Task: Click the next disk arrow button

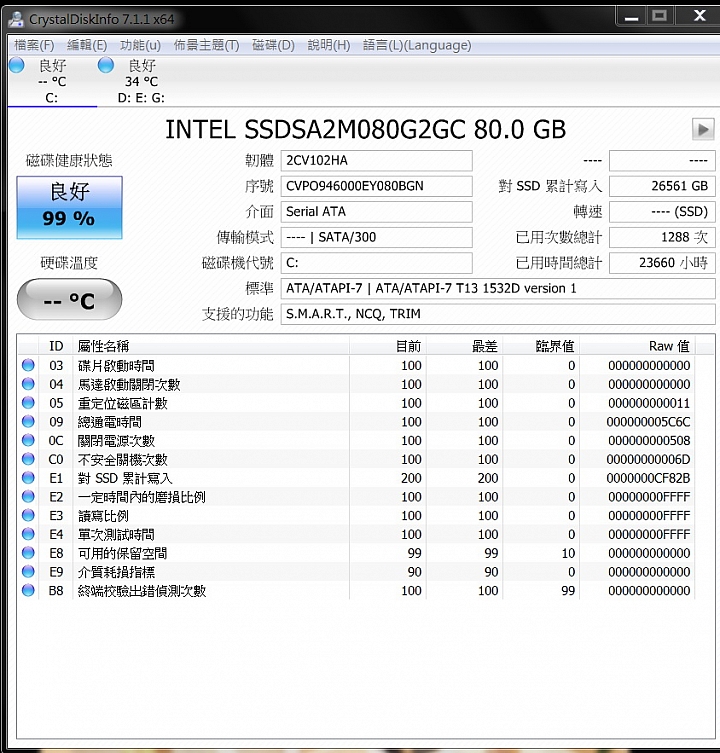Action: [703, 129]
